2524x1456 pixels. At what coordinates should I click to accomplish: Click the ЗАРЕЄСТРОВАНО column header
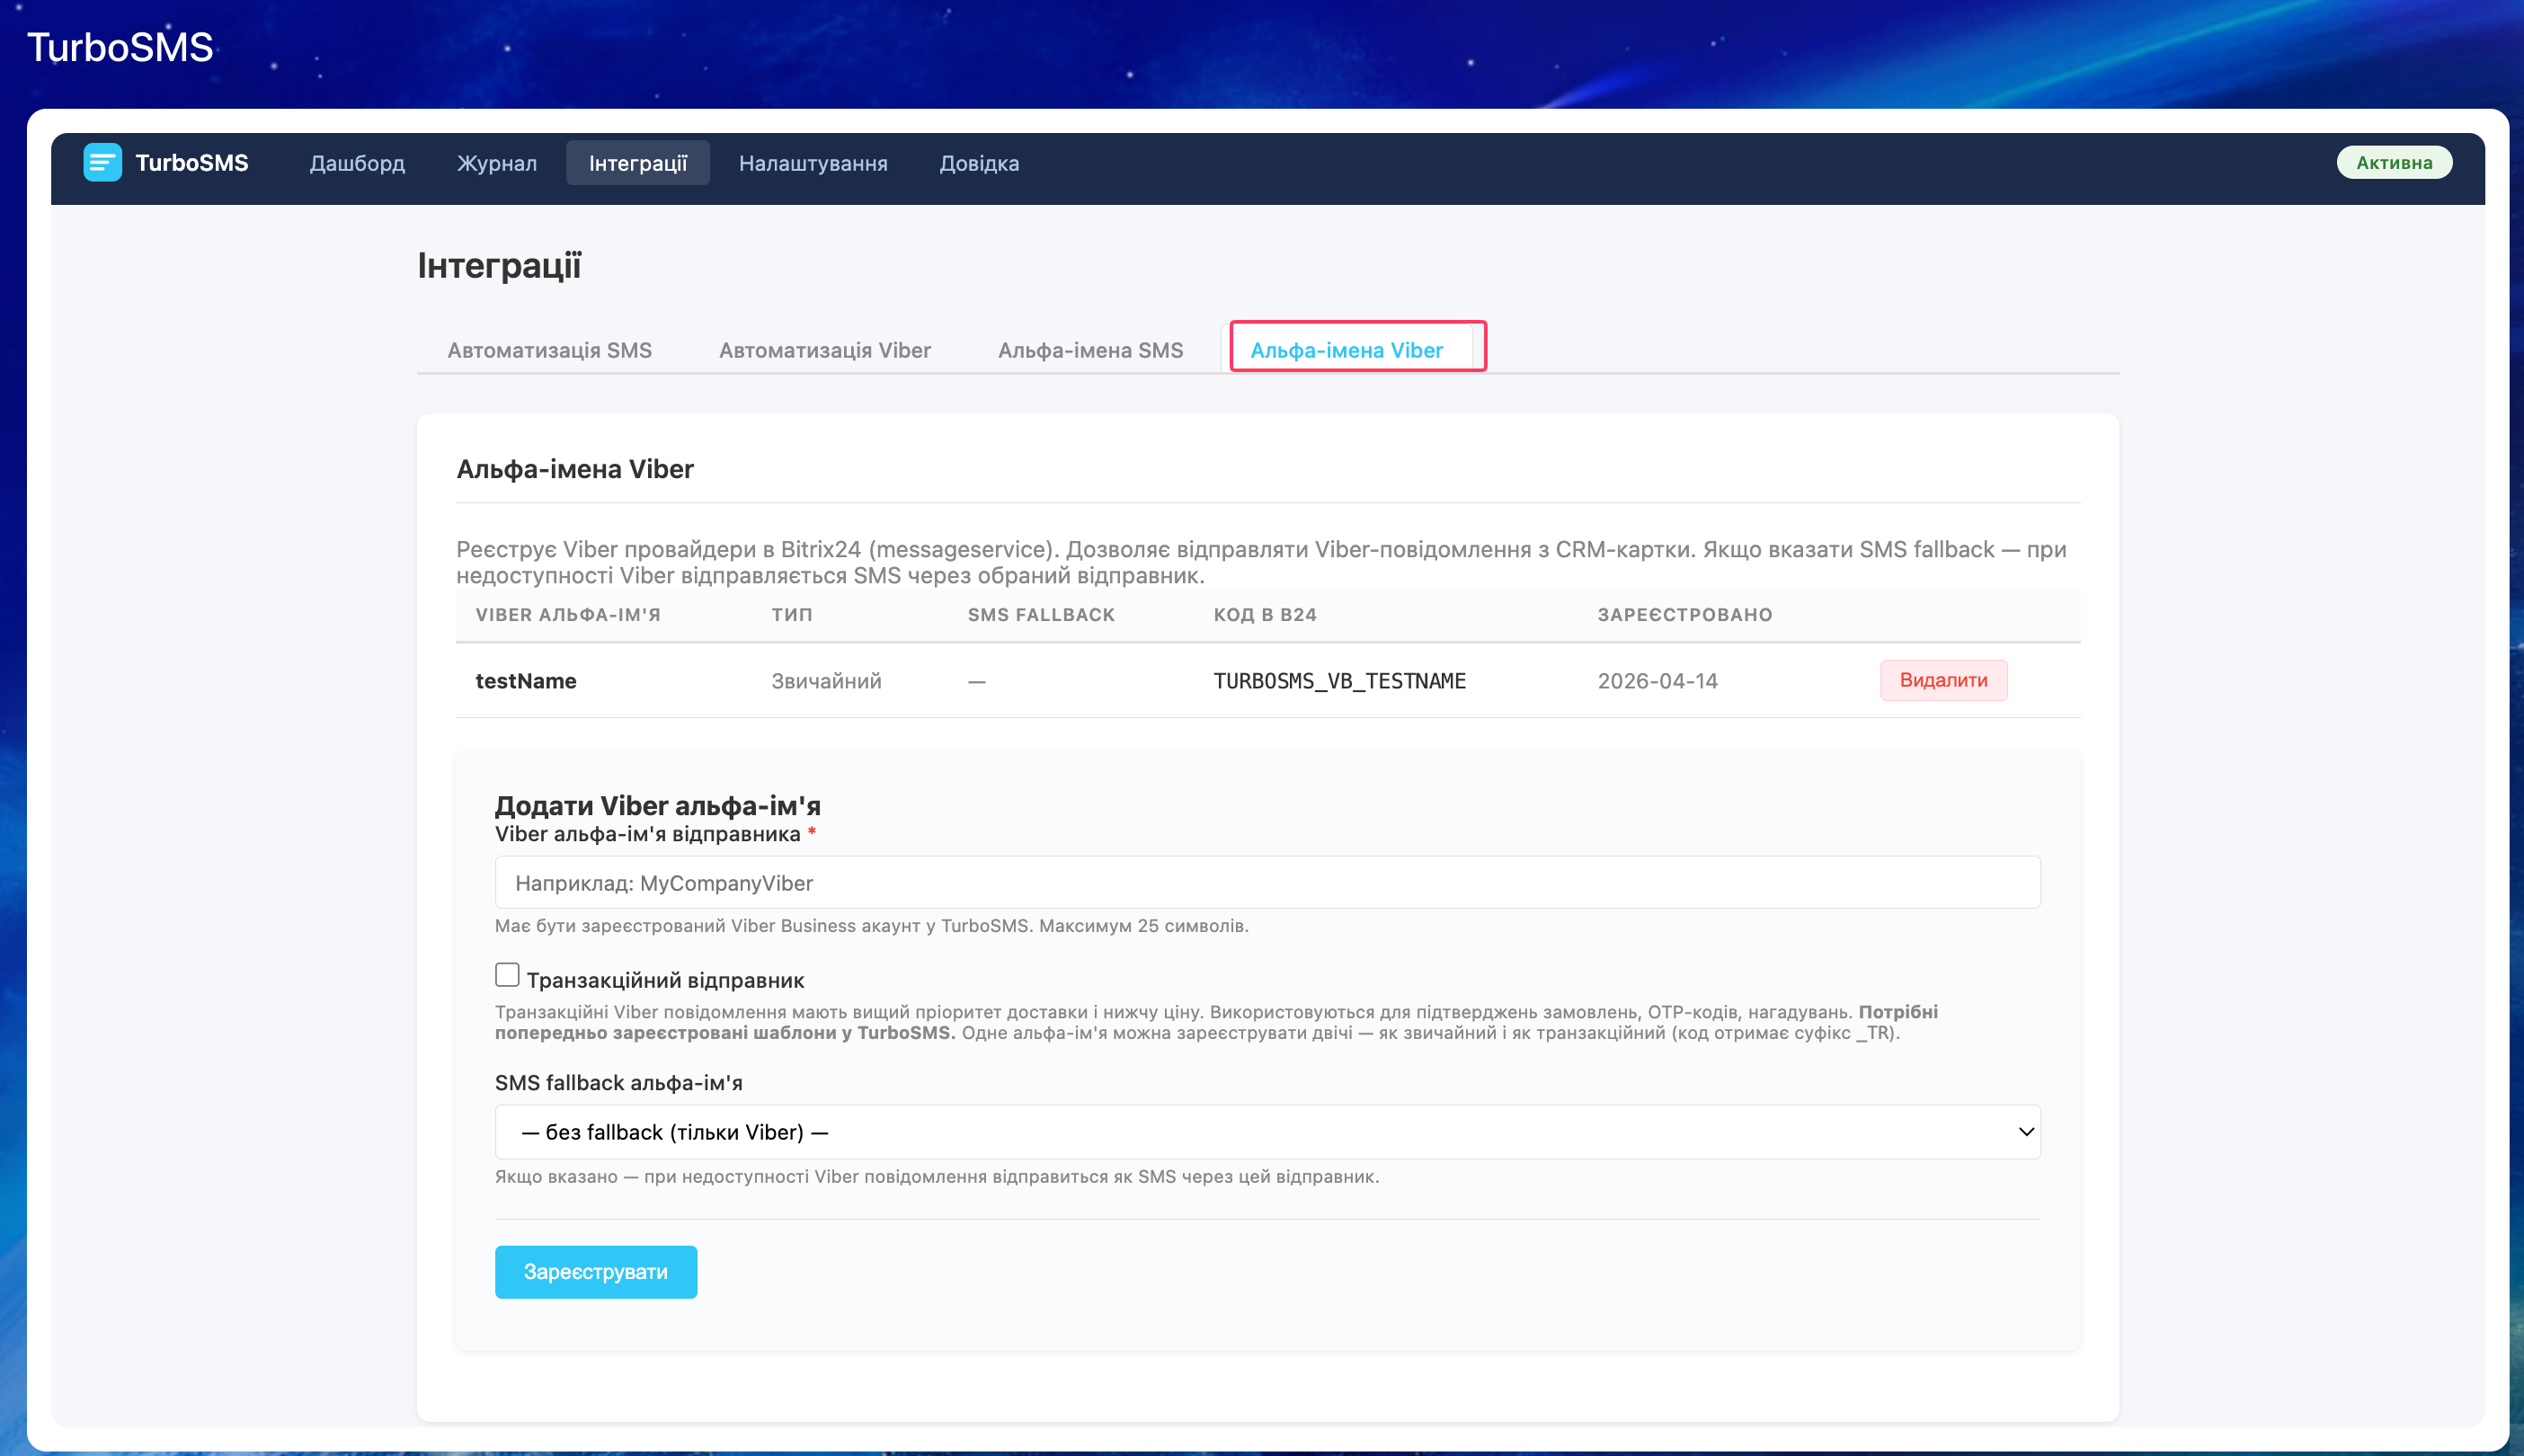(x=1684, y=615)
